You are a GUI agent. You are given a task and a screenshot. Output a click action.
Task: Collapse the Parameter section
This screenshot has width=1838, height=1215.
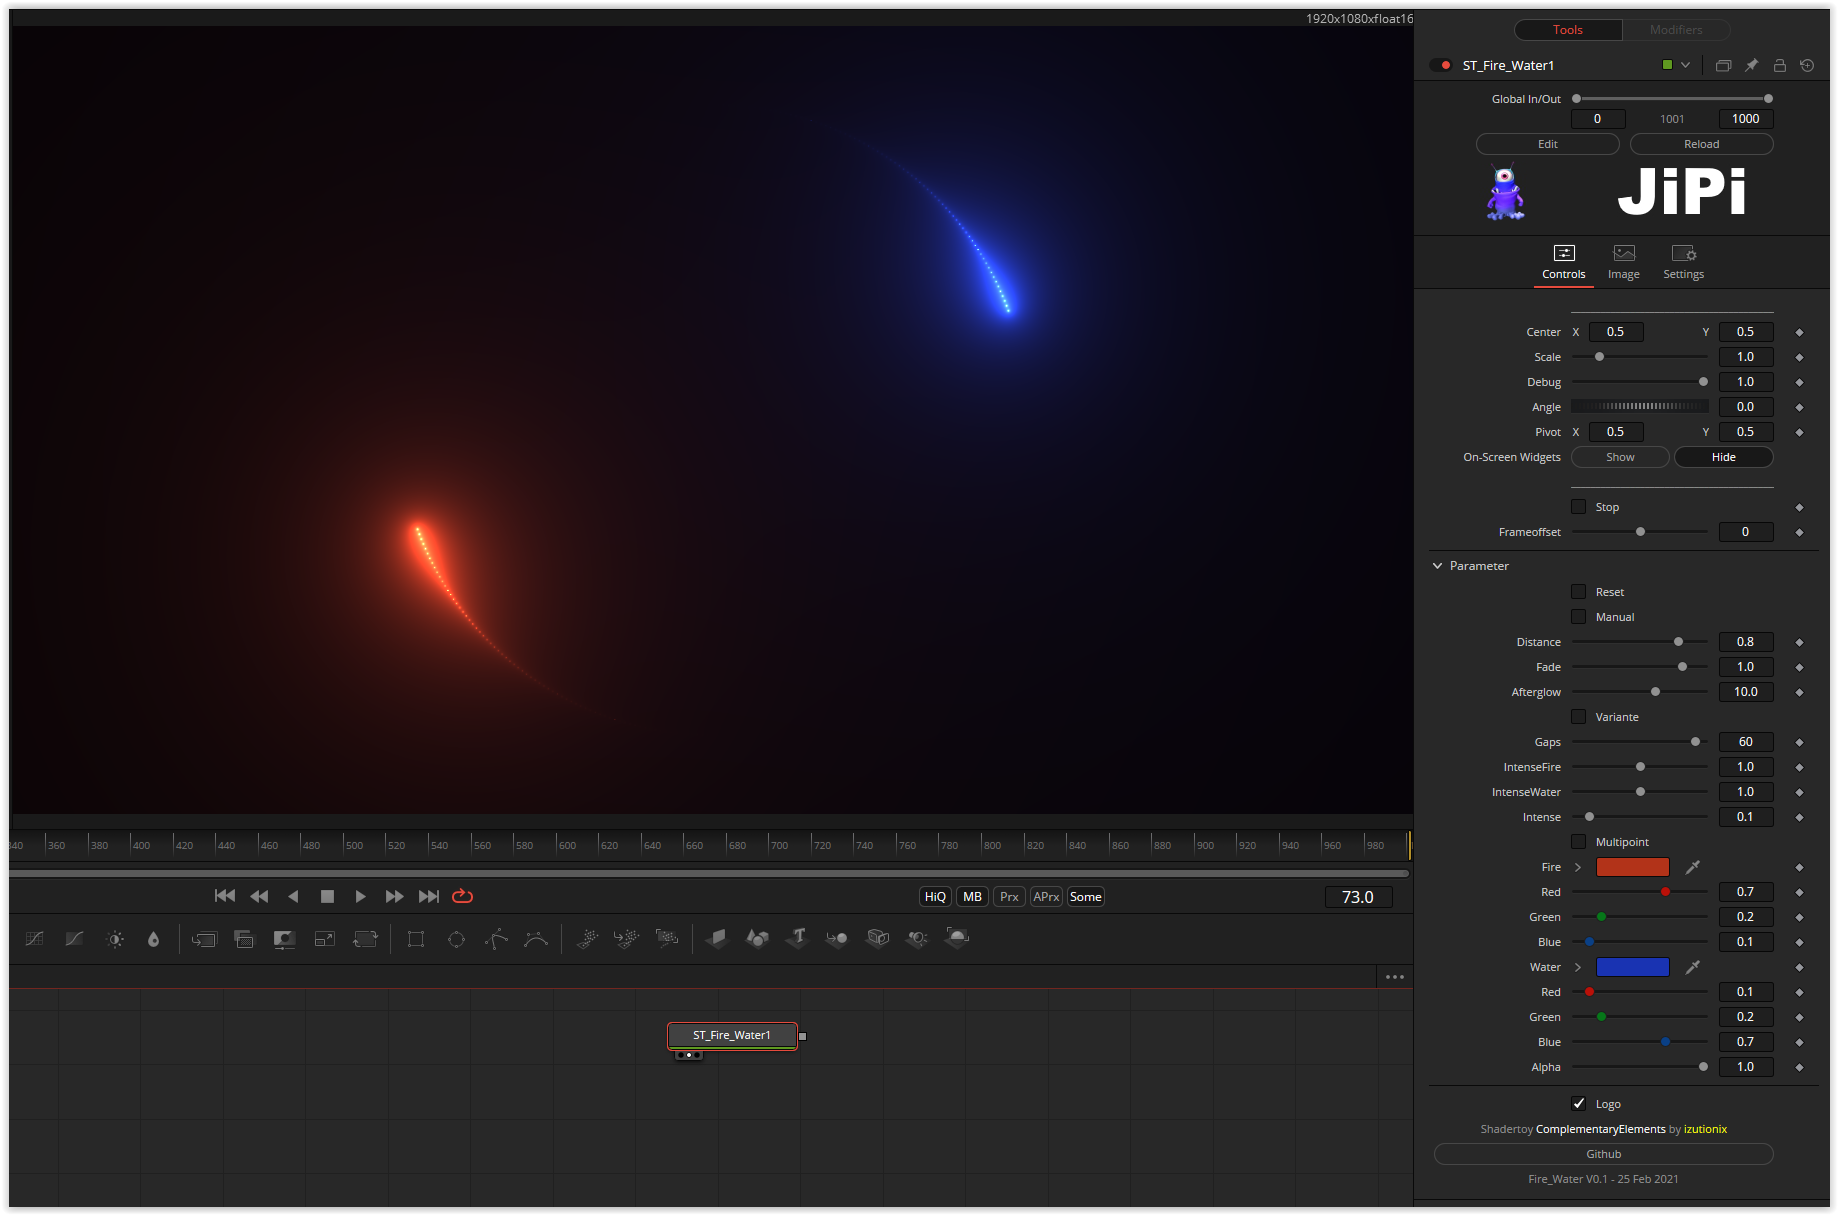[x=1438, y=566]
